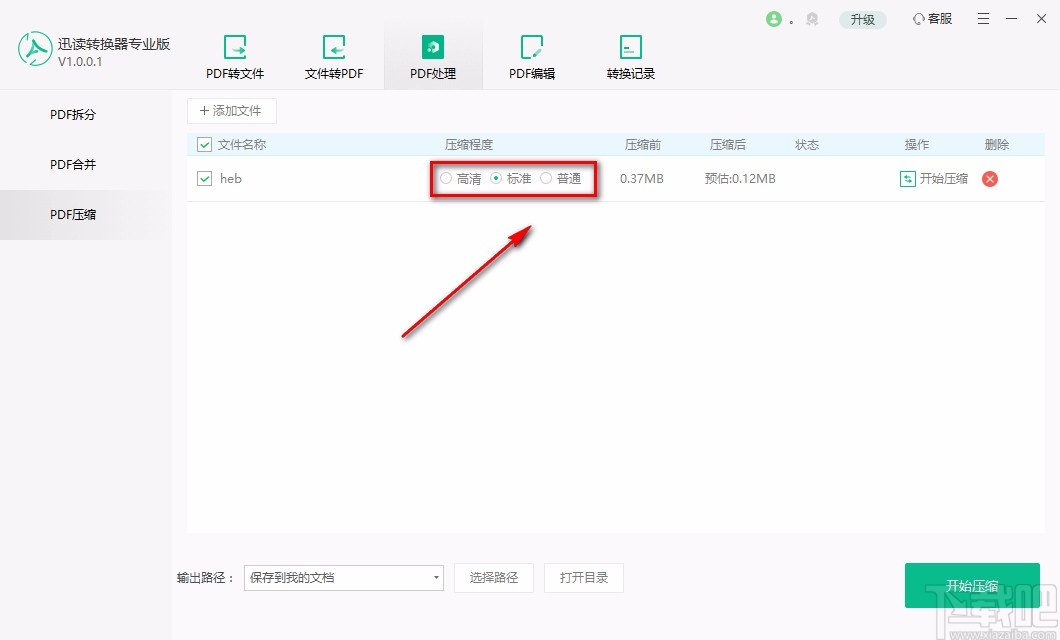Open the PDF编辑 editor
Image resolution: width=1060 pixels, height=640 pixels.
(x=531, y=55)
